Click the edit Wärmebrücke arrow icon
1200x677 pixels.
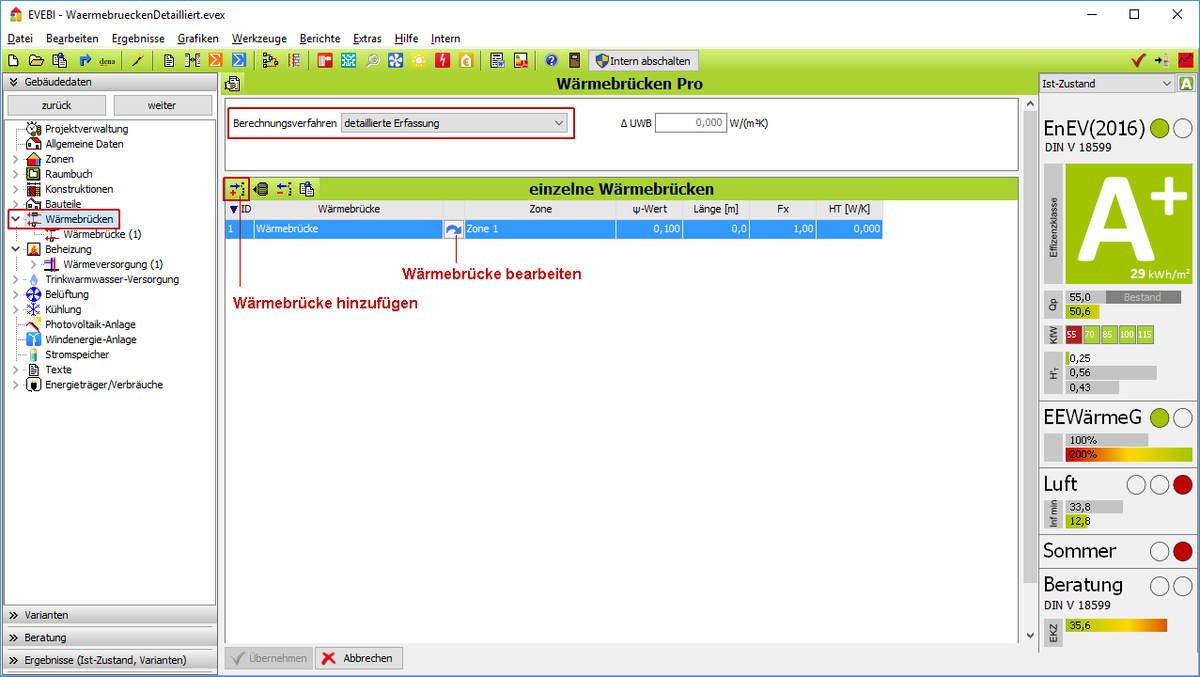pos(453,229)
